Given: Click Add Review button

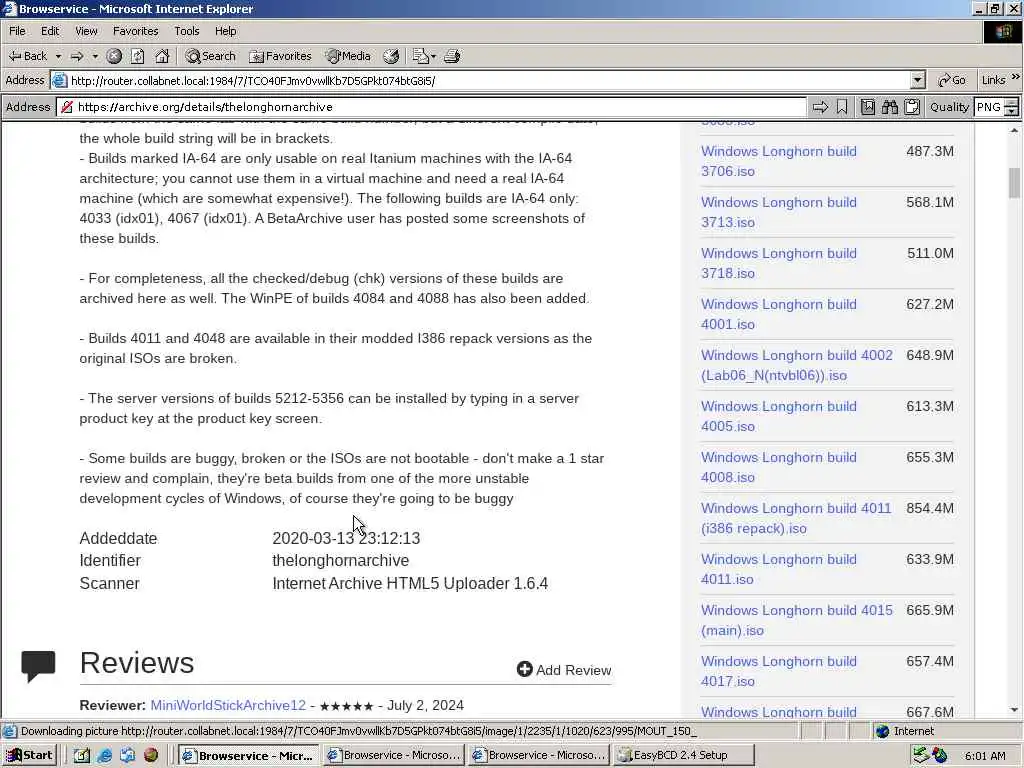Looking at the screenshot, I should tap(564, 669).
